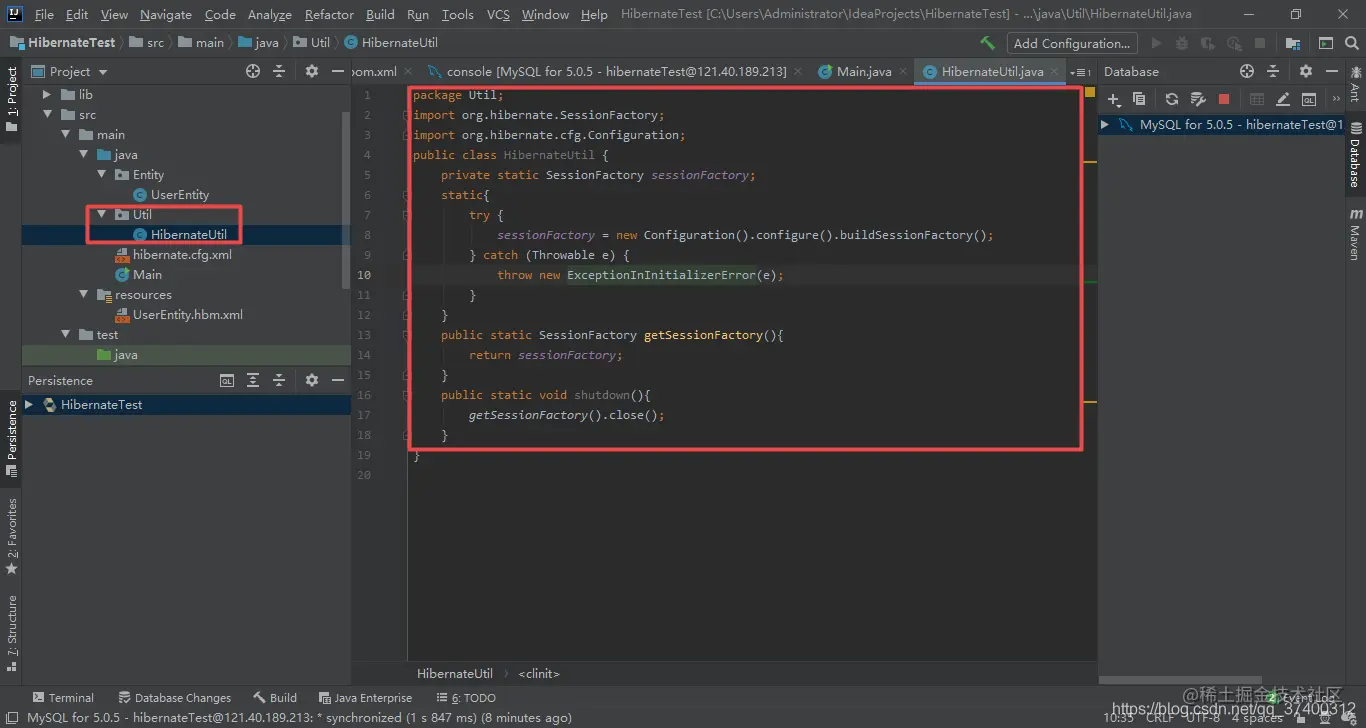This screenshot has width=1366, height=728.
Task: Locate the current file in Project panel
Action: [x=253, y=71]
